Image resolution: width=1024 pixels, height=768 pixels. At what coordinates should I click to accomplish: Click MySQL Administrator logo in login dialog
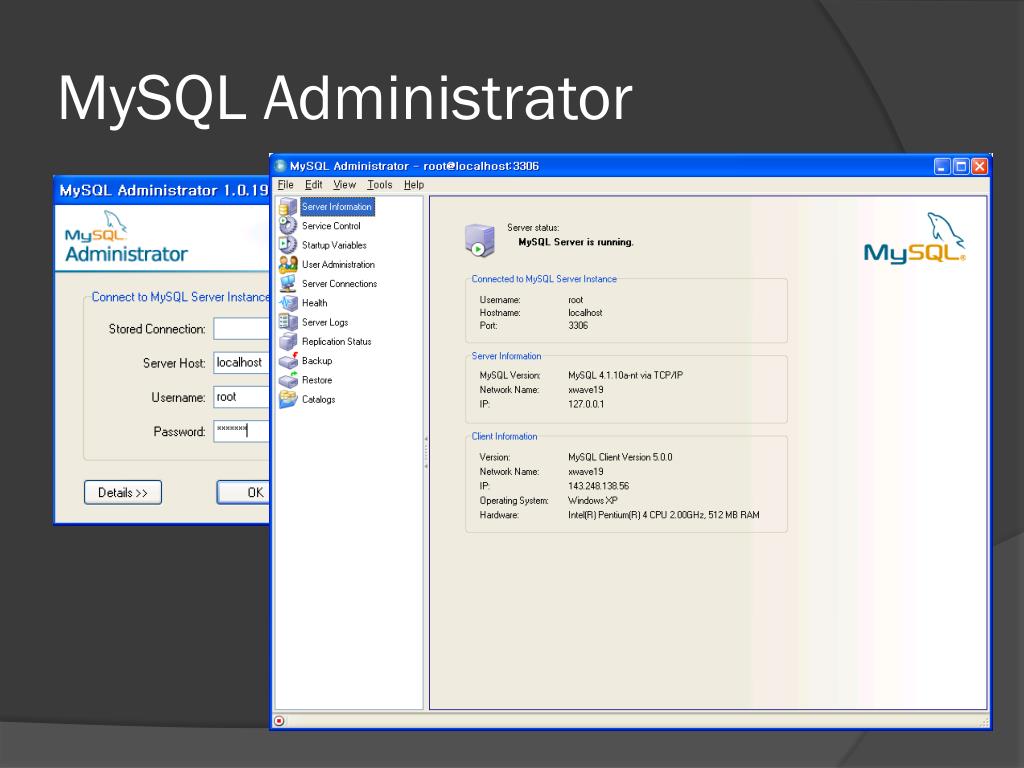coord(126,238)
